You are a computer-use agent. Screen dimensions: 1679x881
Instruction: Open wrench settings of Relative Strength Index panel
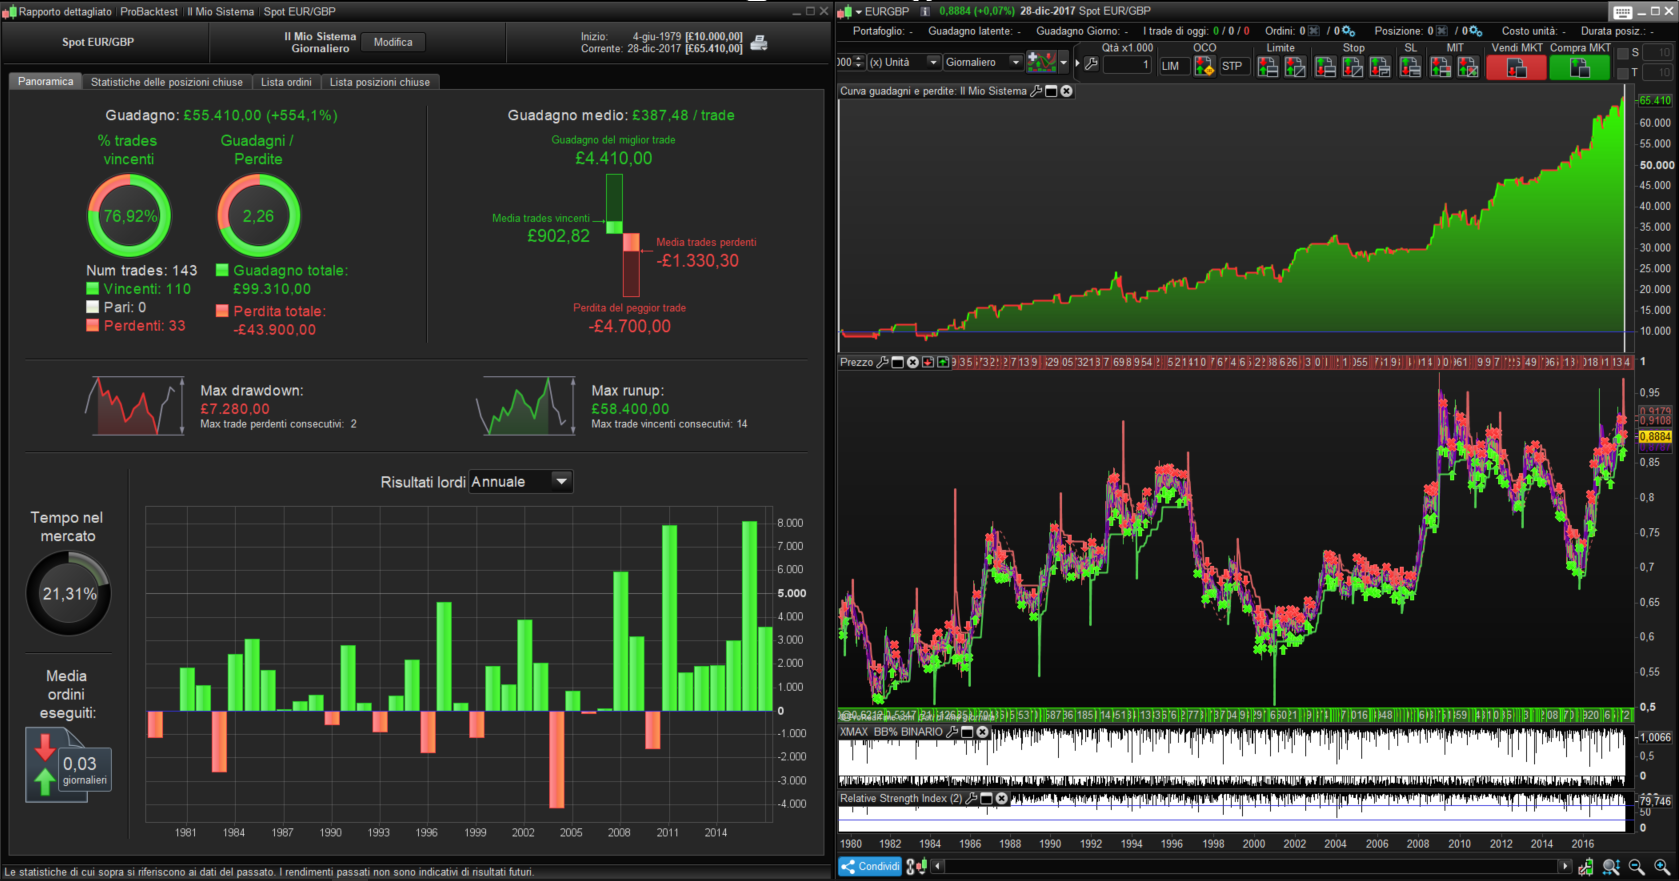[x=971, y=798]
